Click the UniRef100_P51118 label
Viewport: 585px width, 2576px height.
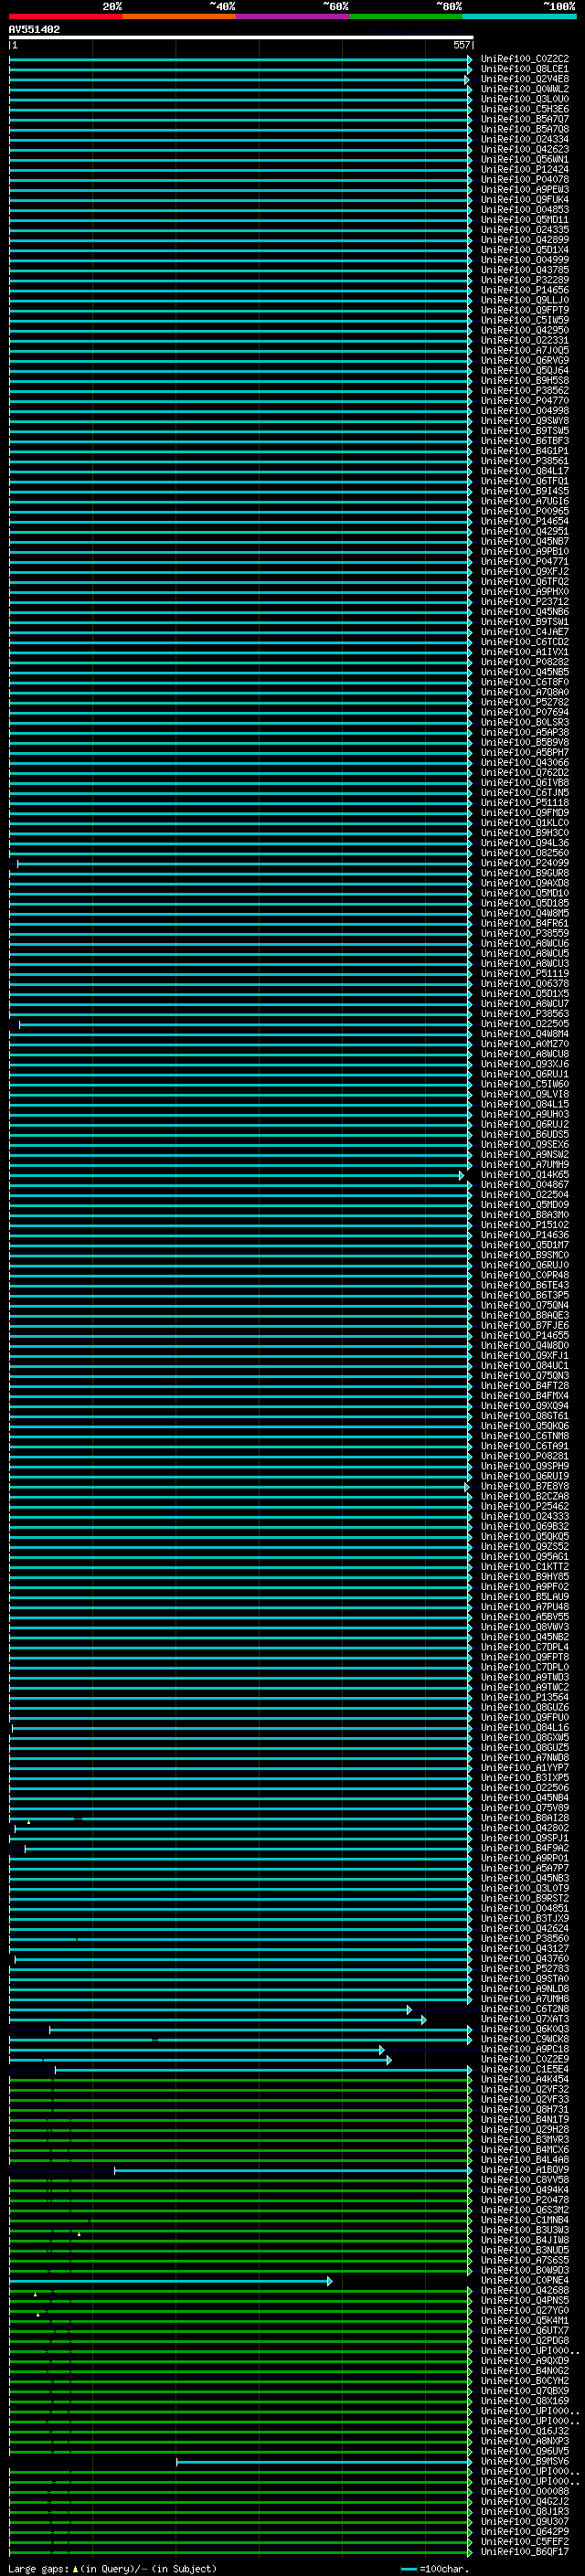pos(524,802)
